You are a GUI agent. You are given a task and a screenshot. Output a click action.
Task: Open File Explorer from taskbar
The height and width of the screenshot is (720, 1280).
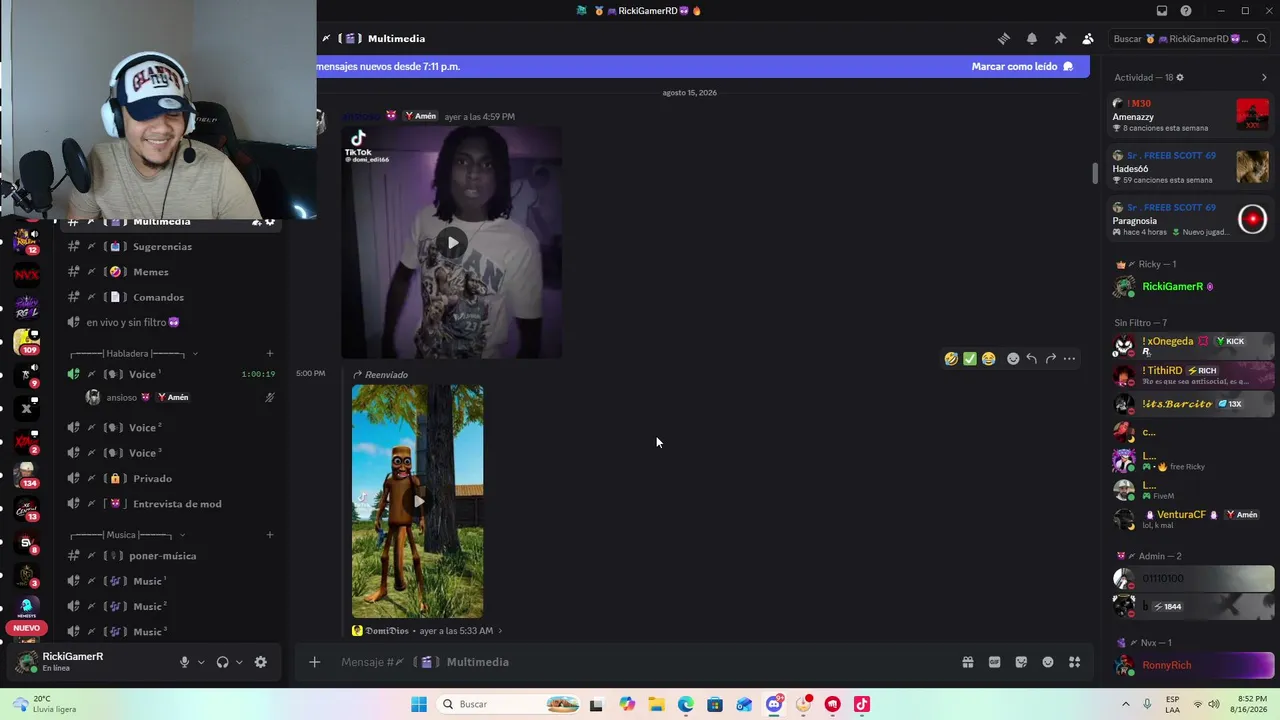[656, 704]
